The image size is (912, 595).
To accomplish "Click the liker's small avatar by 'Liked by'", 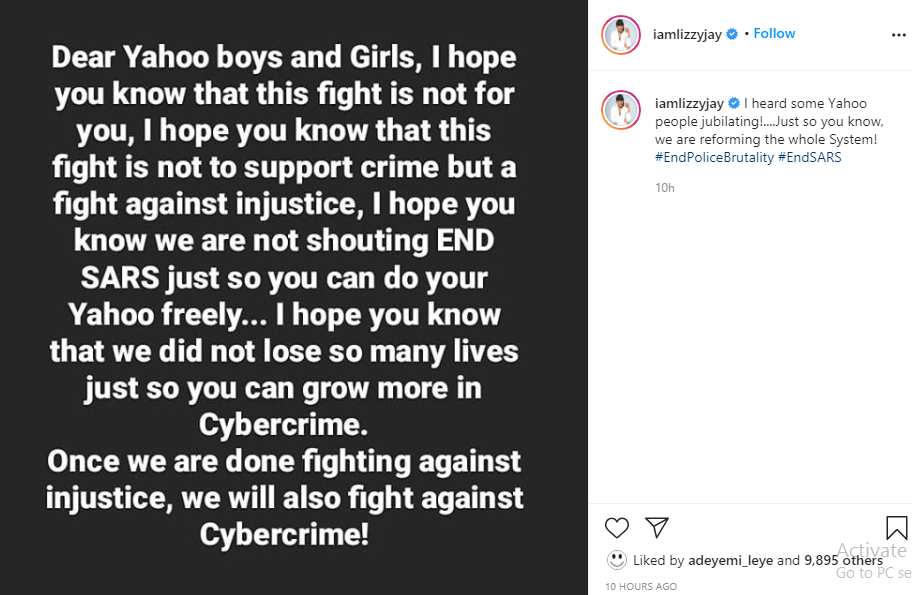I will [x=617, y=560].
